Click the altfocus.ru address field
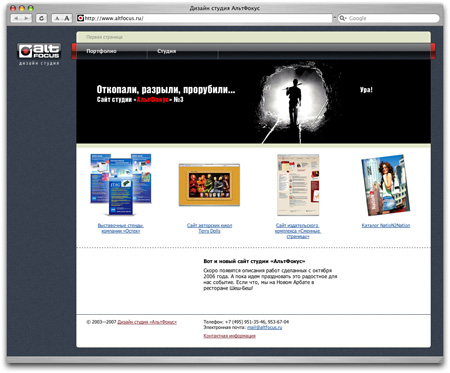 click(x=204, y=18)
